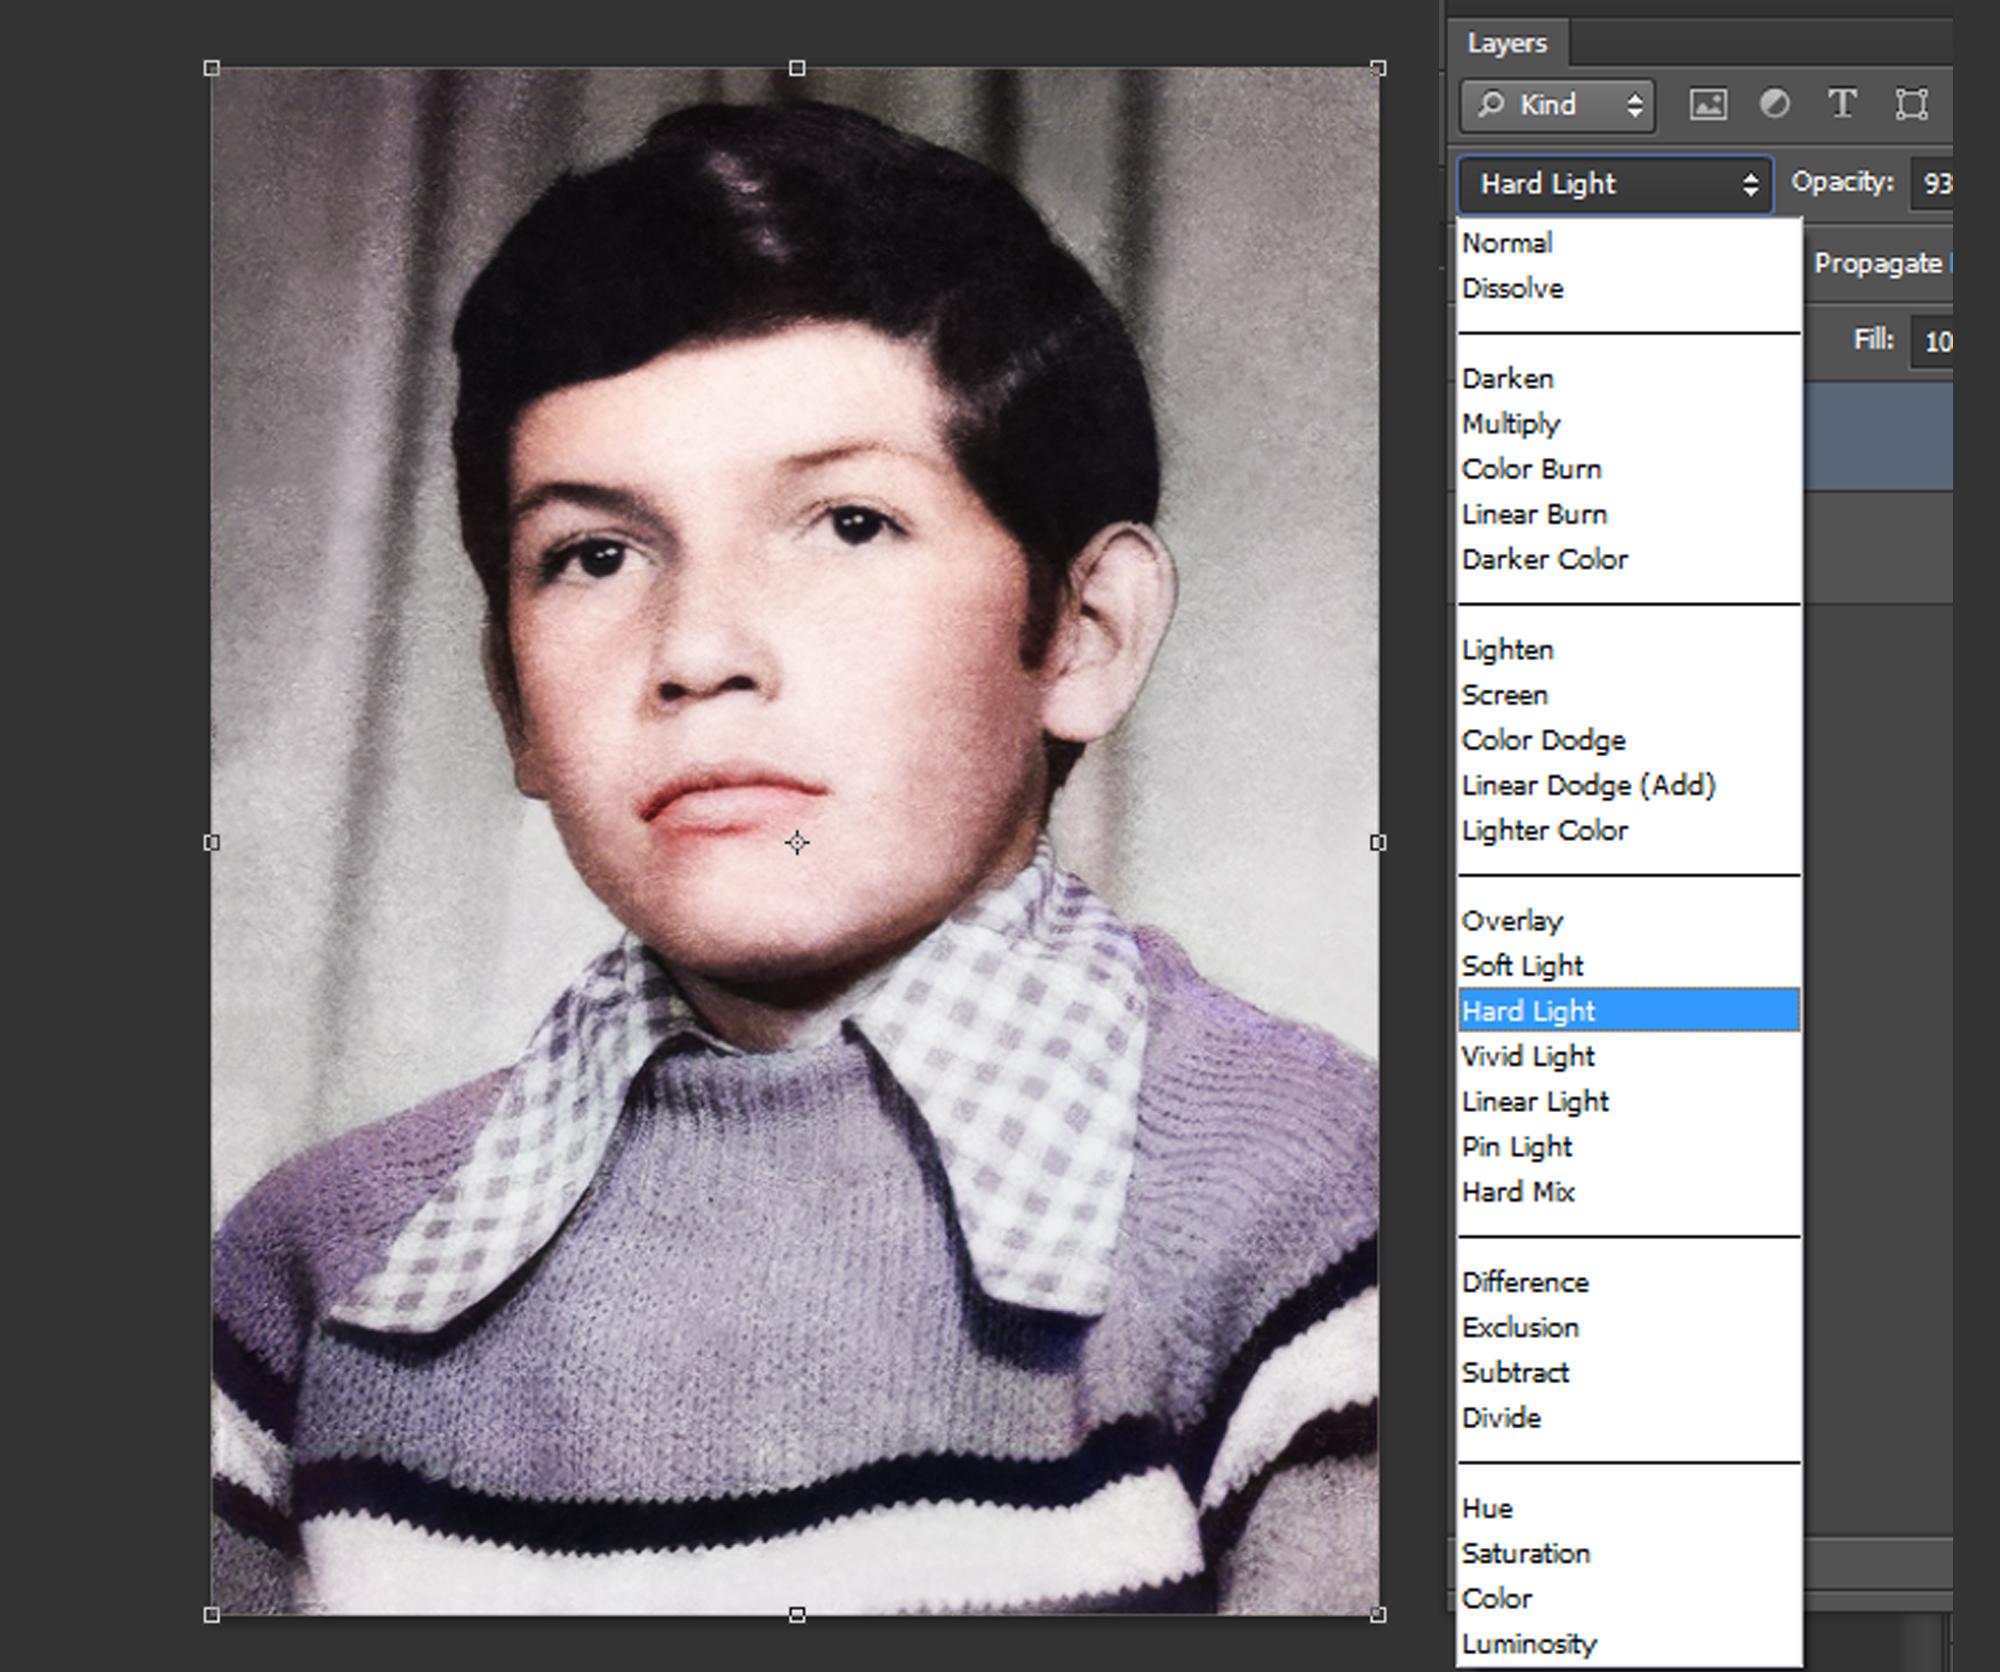Open the Kind filter dropdown
Viewport: 2000px width, 1672px height.
pyautogui.click(x=1557, y=105)
